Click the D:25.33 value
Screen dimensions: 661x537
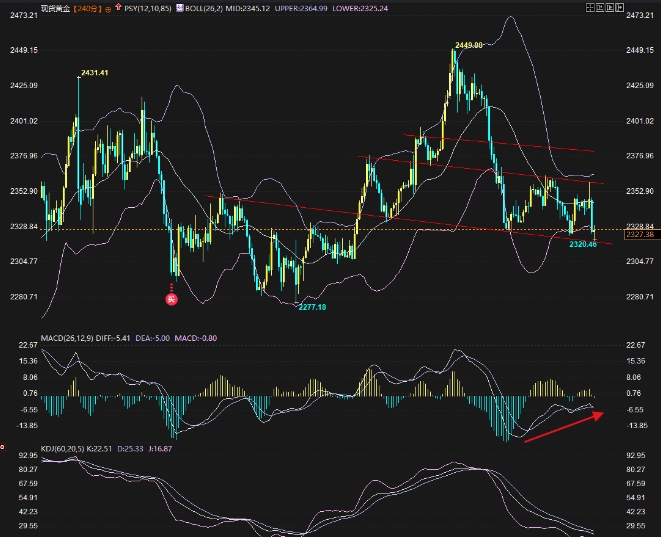click(x=130, y=449)
